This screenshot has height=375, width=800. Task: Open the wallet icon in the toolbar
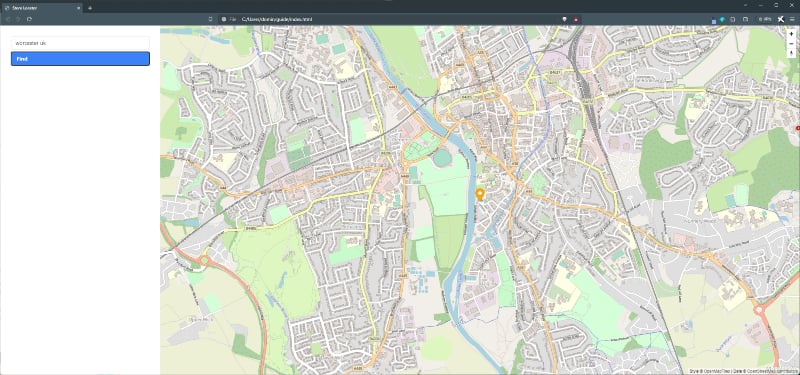click(745, 19)
